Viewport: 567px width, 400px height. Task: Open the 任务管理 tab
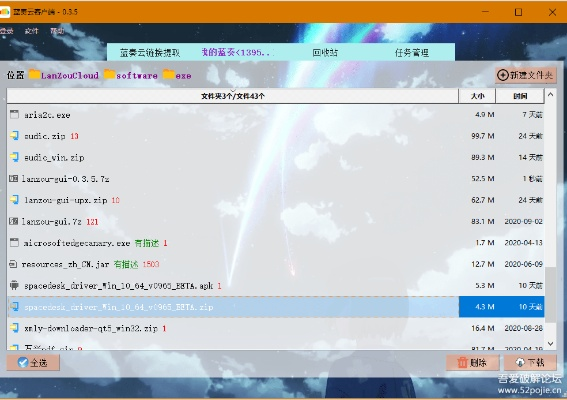tap(412, 52)
